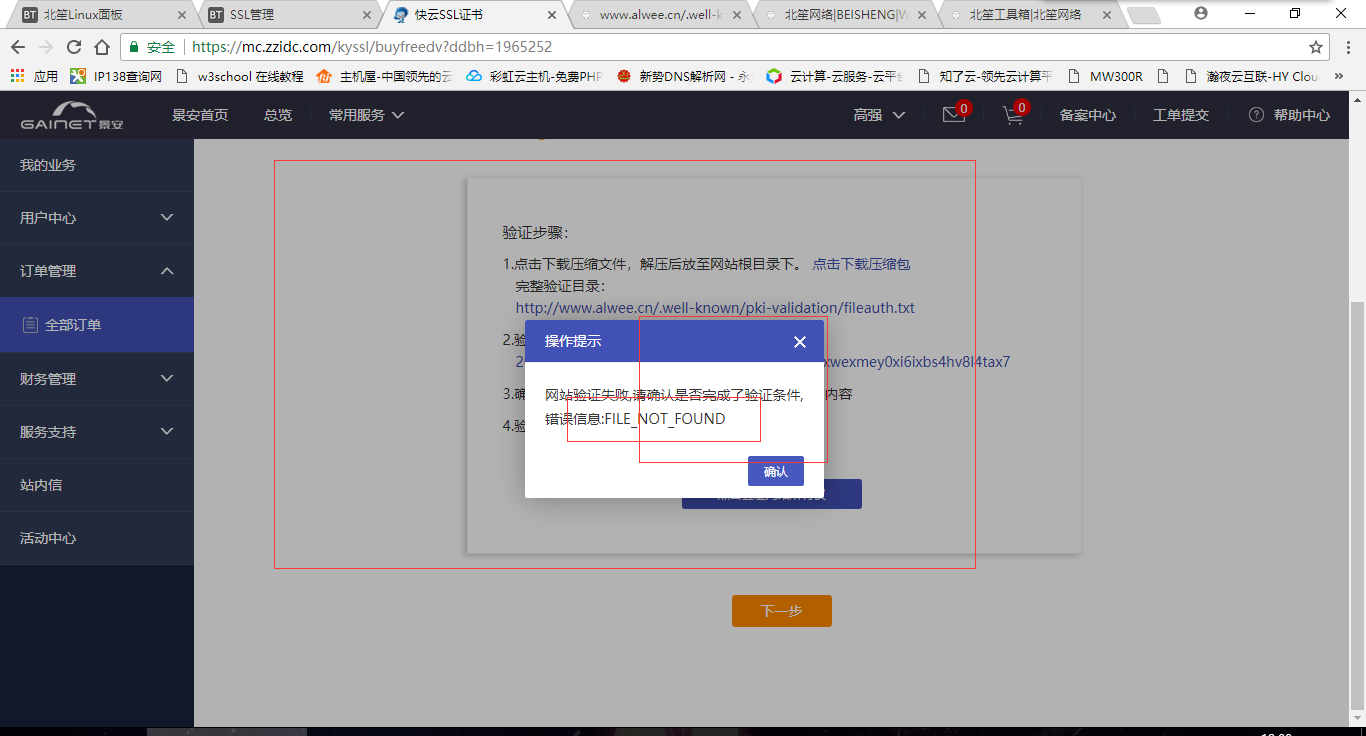Open the 新势DNS解析网 bookmark
1366x736 pixels.
[684, 76]
